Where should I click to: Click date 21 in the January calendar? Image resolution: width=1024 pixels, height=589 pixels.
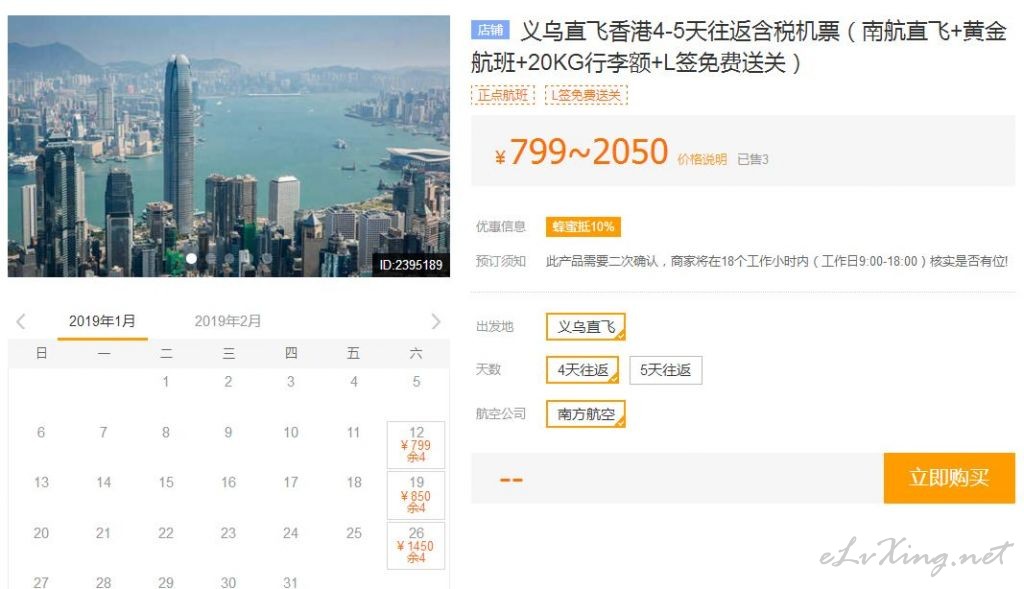click(x=103, y=533)
